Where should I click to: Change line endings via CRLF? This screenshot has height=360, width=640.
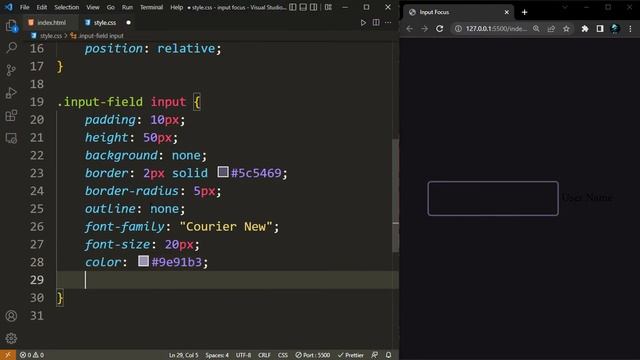pyautogui.click(x=264, y=355)
